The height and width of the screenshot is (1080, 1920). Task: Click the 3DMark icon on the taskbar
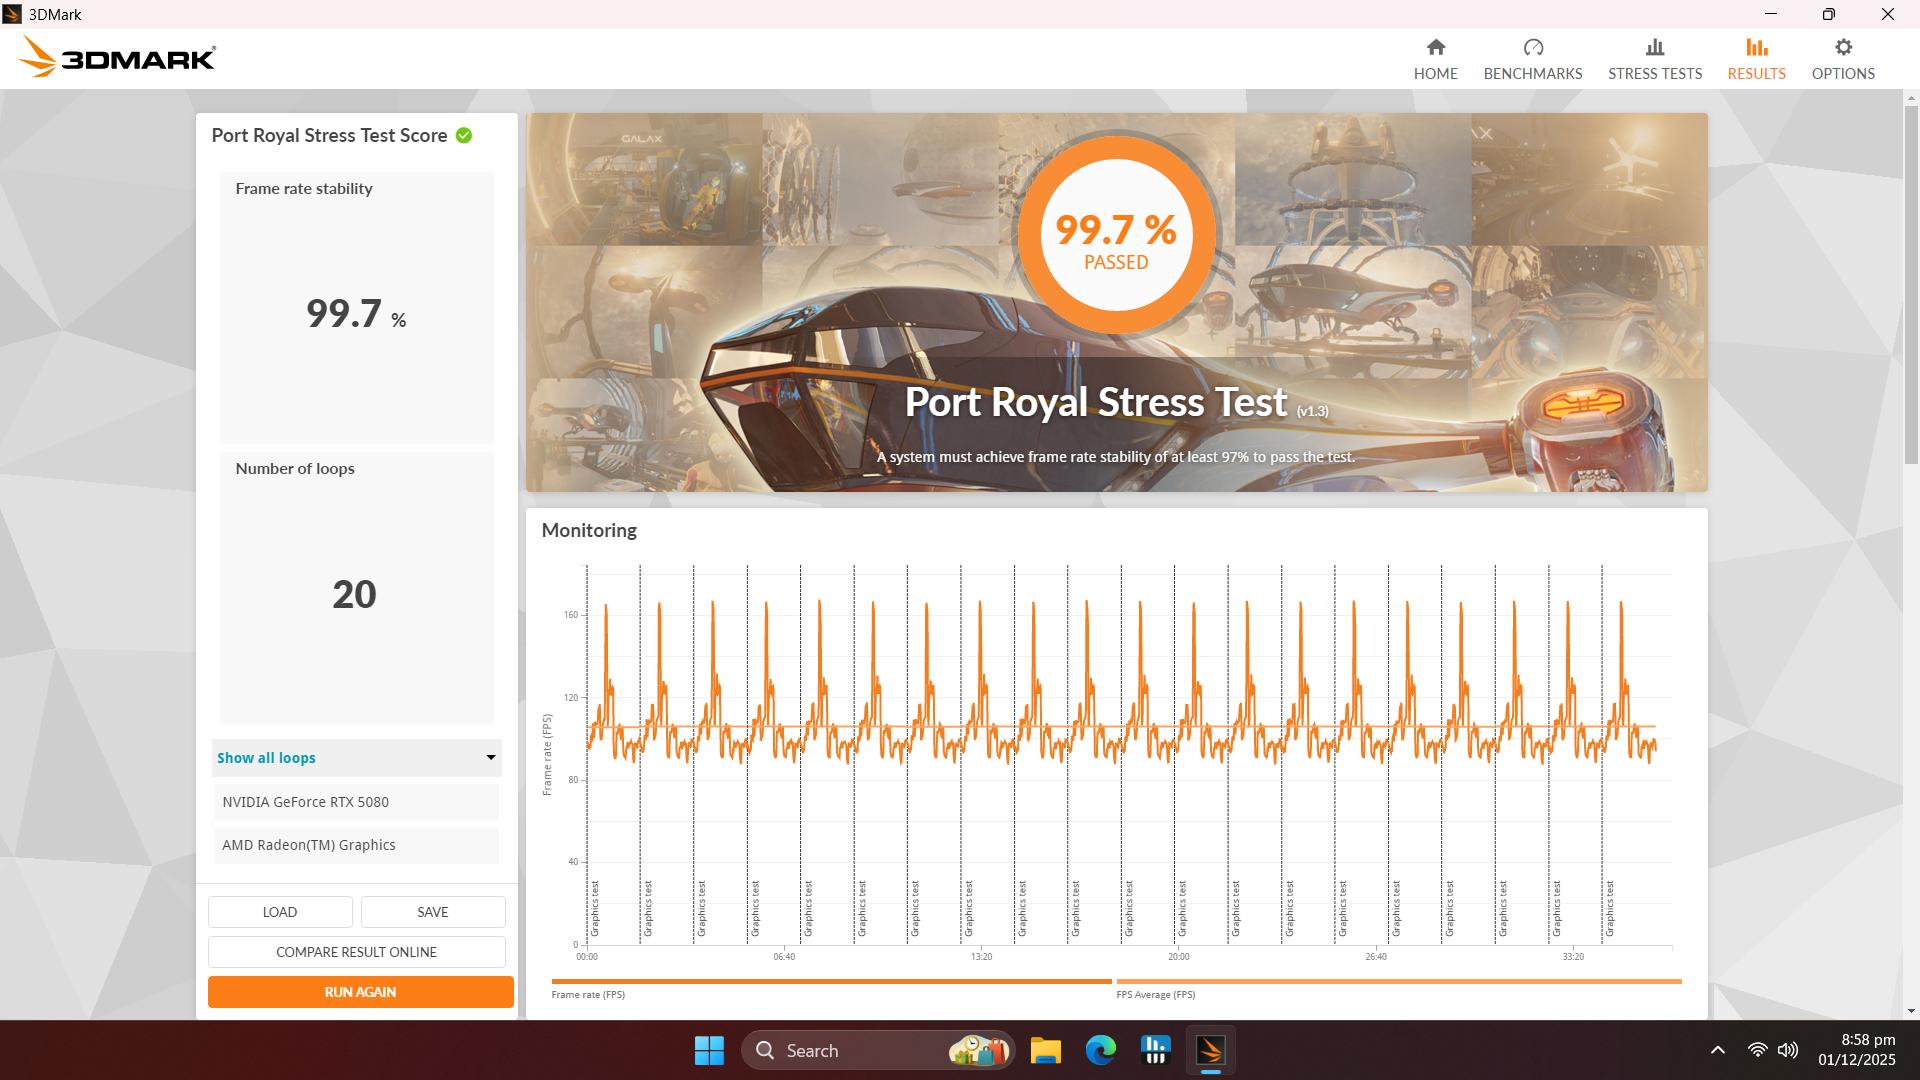[1210, 1050]
